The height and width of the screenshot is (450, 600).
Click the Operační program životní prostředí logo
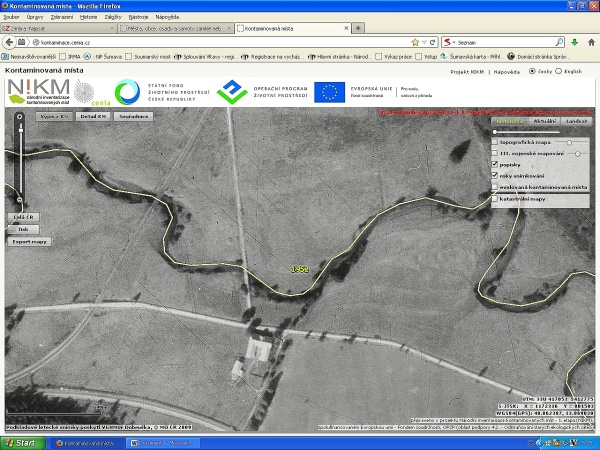click(x=260, y=92)
